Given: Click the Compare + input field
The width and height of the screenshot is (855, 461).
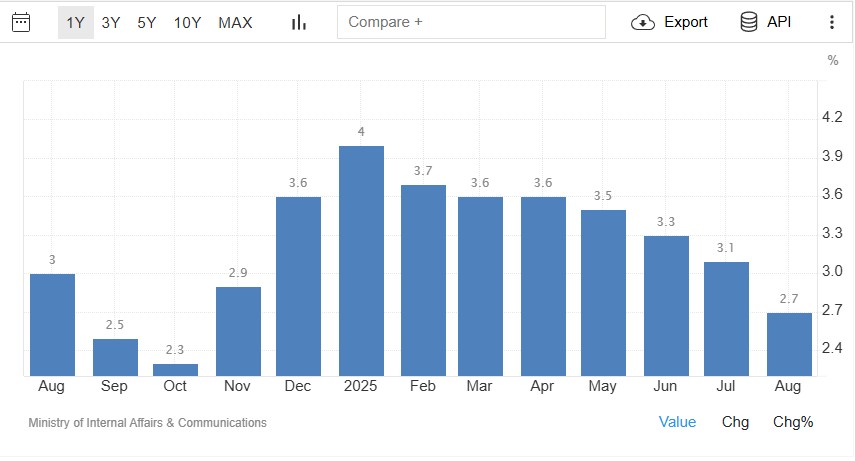Looking at the screenshot, I should pyautogui.click(x=471, y=22).
